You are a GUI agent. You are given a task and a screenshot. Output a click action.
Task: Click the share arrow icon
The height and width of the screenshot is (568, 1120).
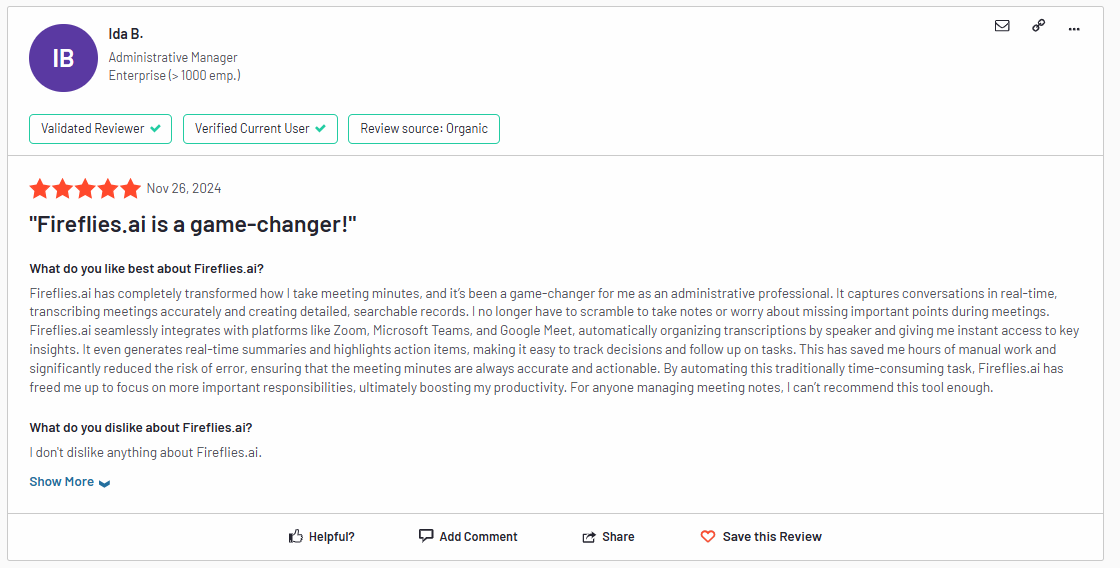(x=589, y=537)
